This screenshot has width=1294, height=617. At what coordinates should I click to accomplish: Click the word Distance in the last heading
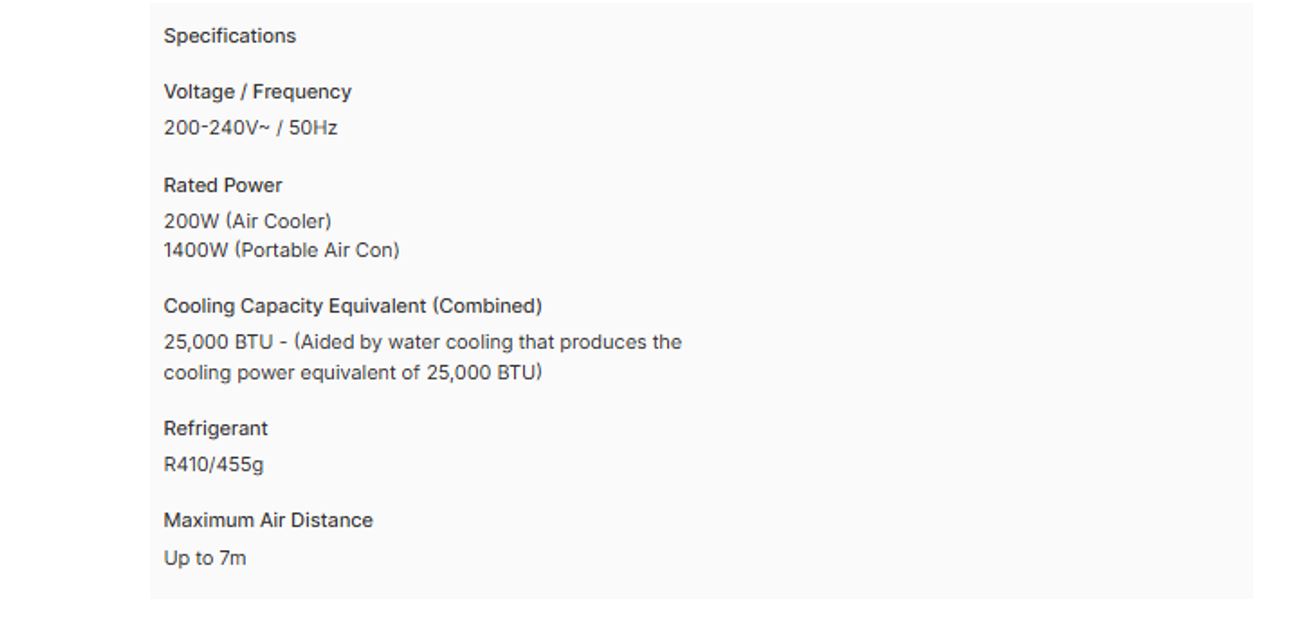[332, 521]
